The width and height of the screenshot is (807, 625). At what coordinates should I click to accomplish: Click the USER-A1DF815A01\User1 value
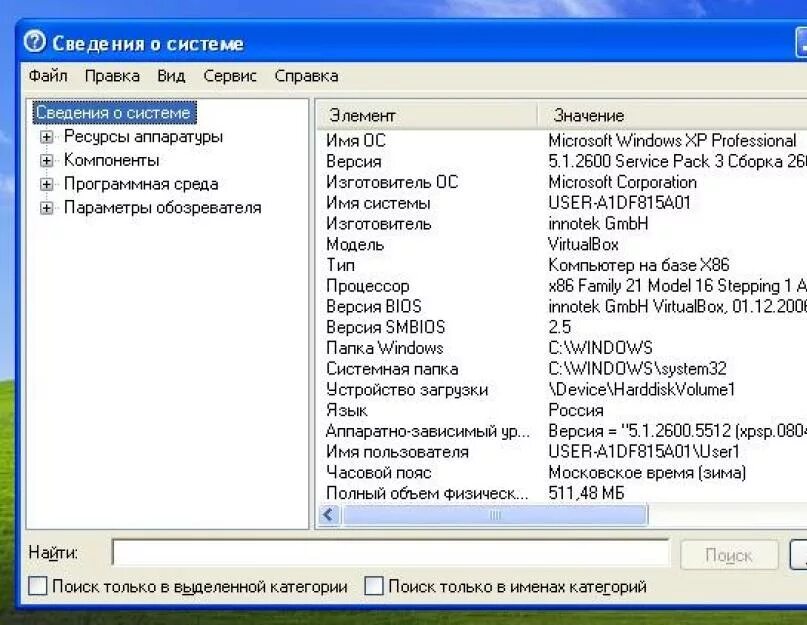click(644, 452)
